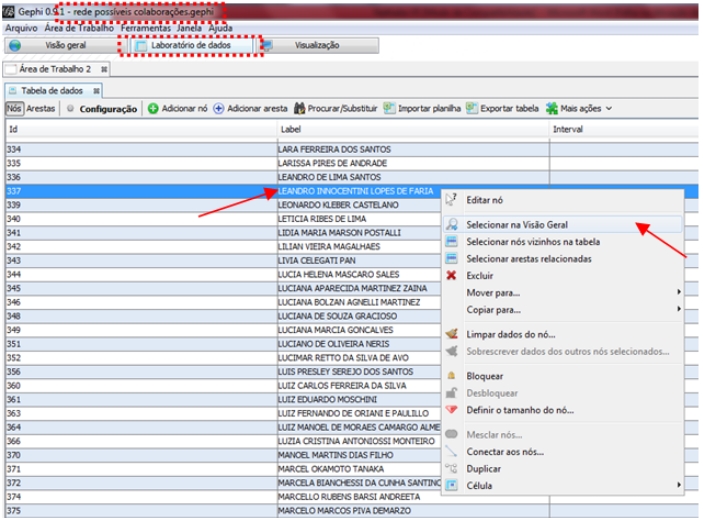Screen dimensions: 703x518
Task: Open the Ferramentas menu
Action: [x=146, y=28]
